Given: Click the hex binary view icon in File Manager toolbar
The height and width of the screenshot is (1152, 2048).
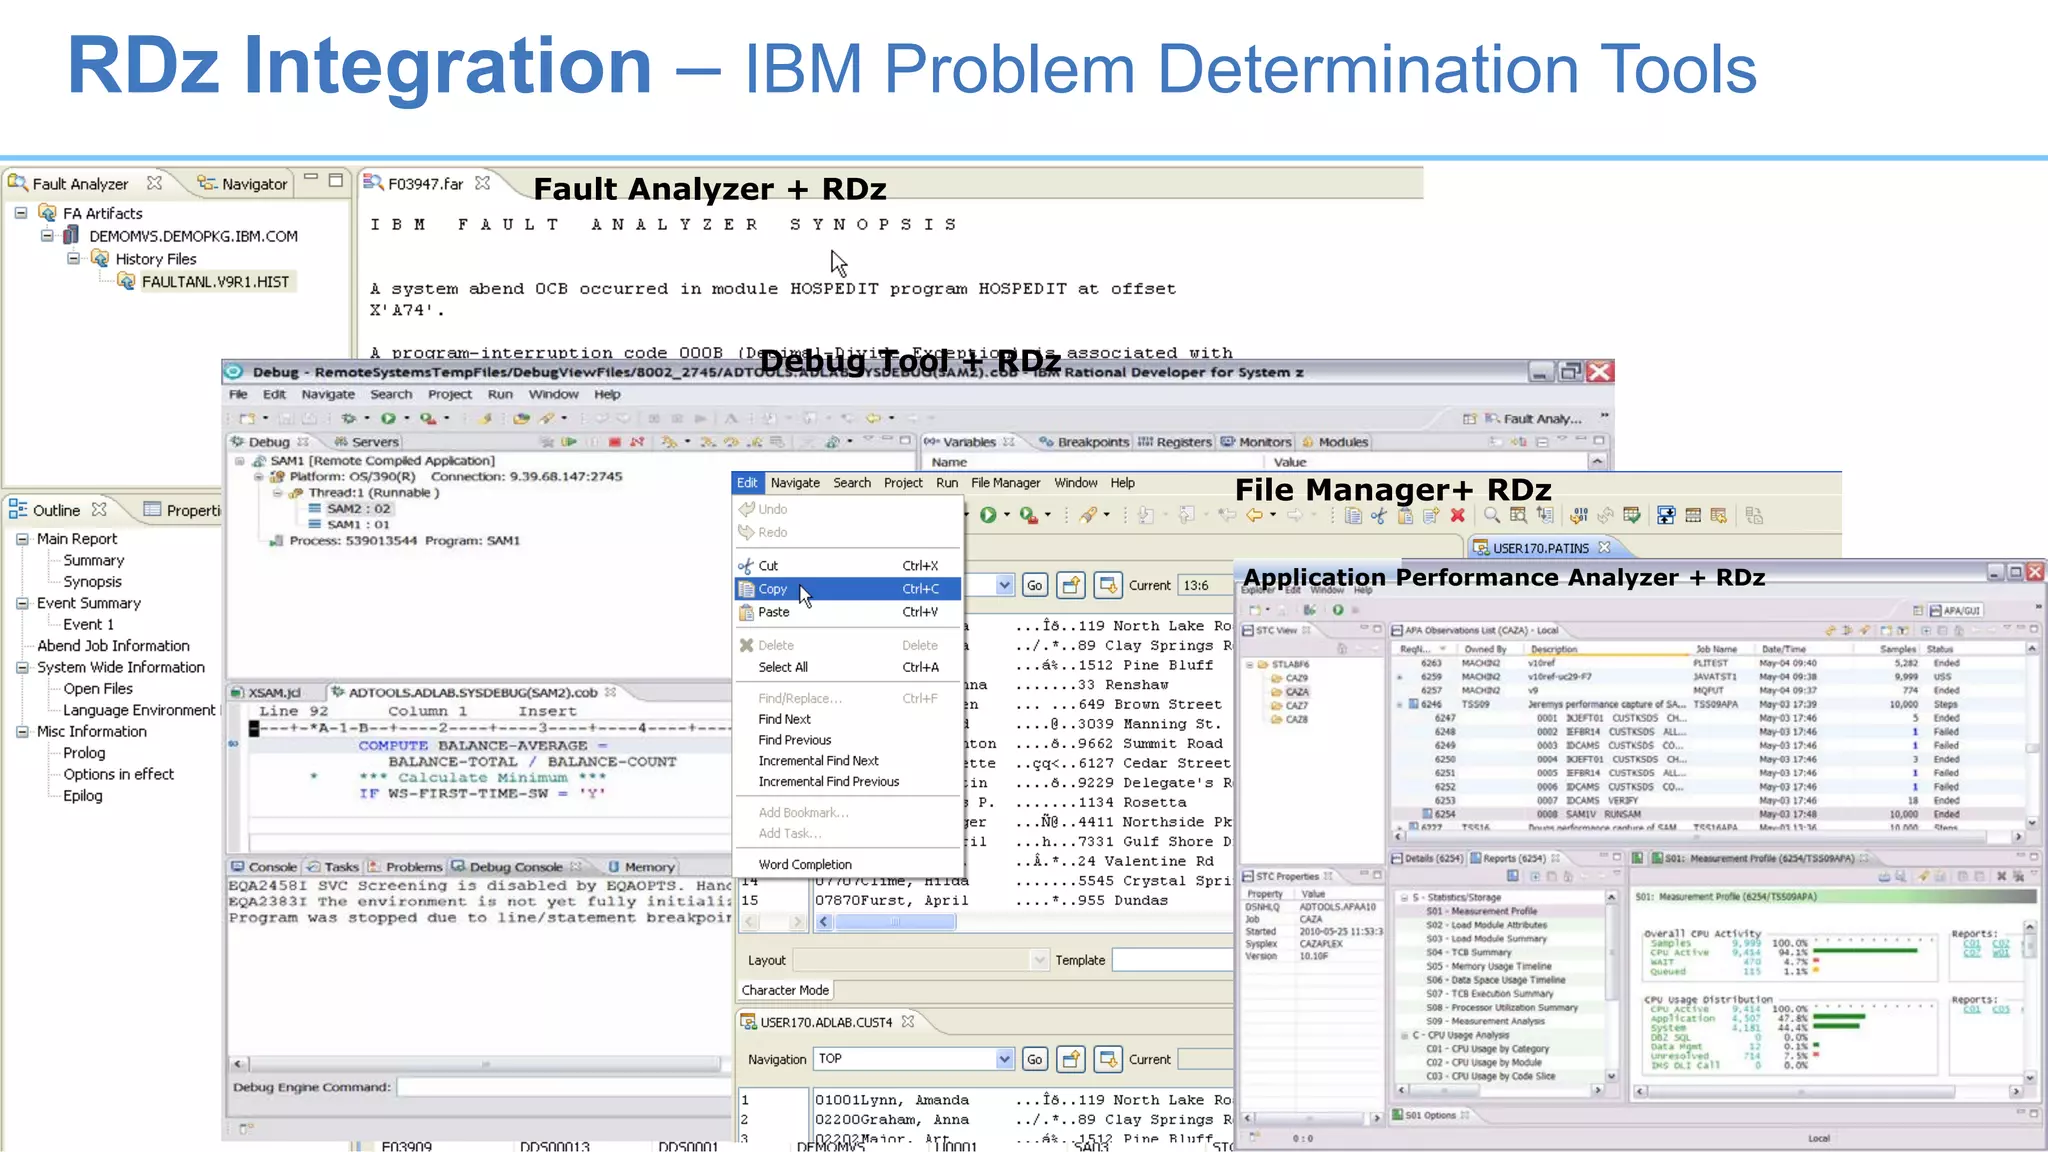Looking at the screenshot, I should click(x=1579, y=515).
